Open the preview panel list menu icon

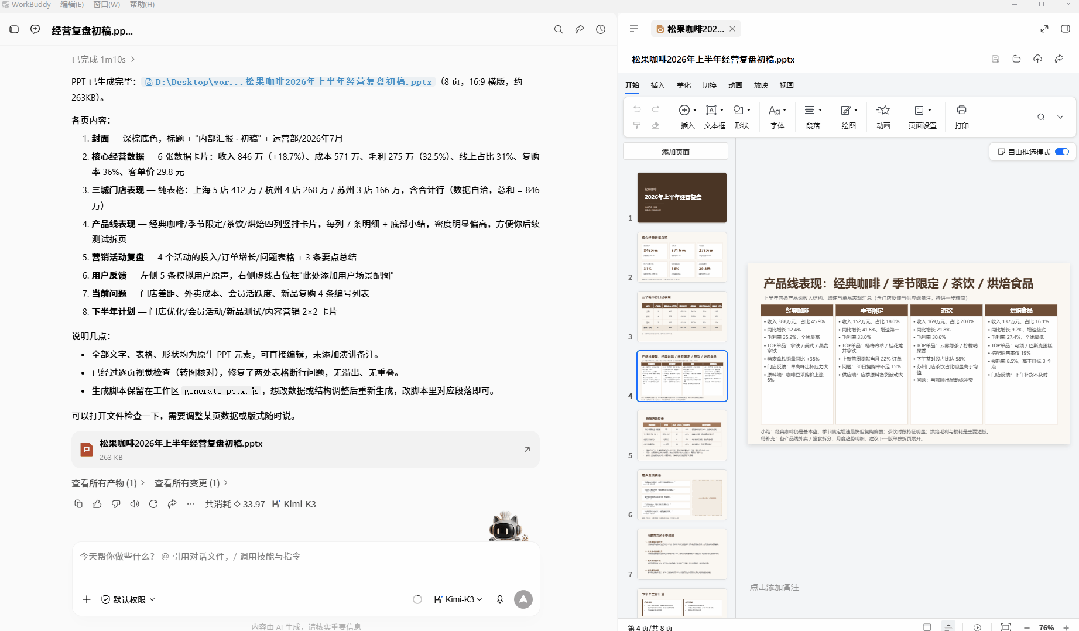634,29
